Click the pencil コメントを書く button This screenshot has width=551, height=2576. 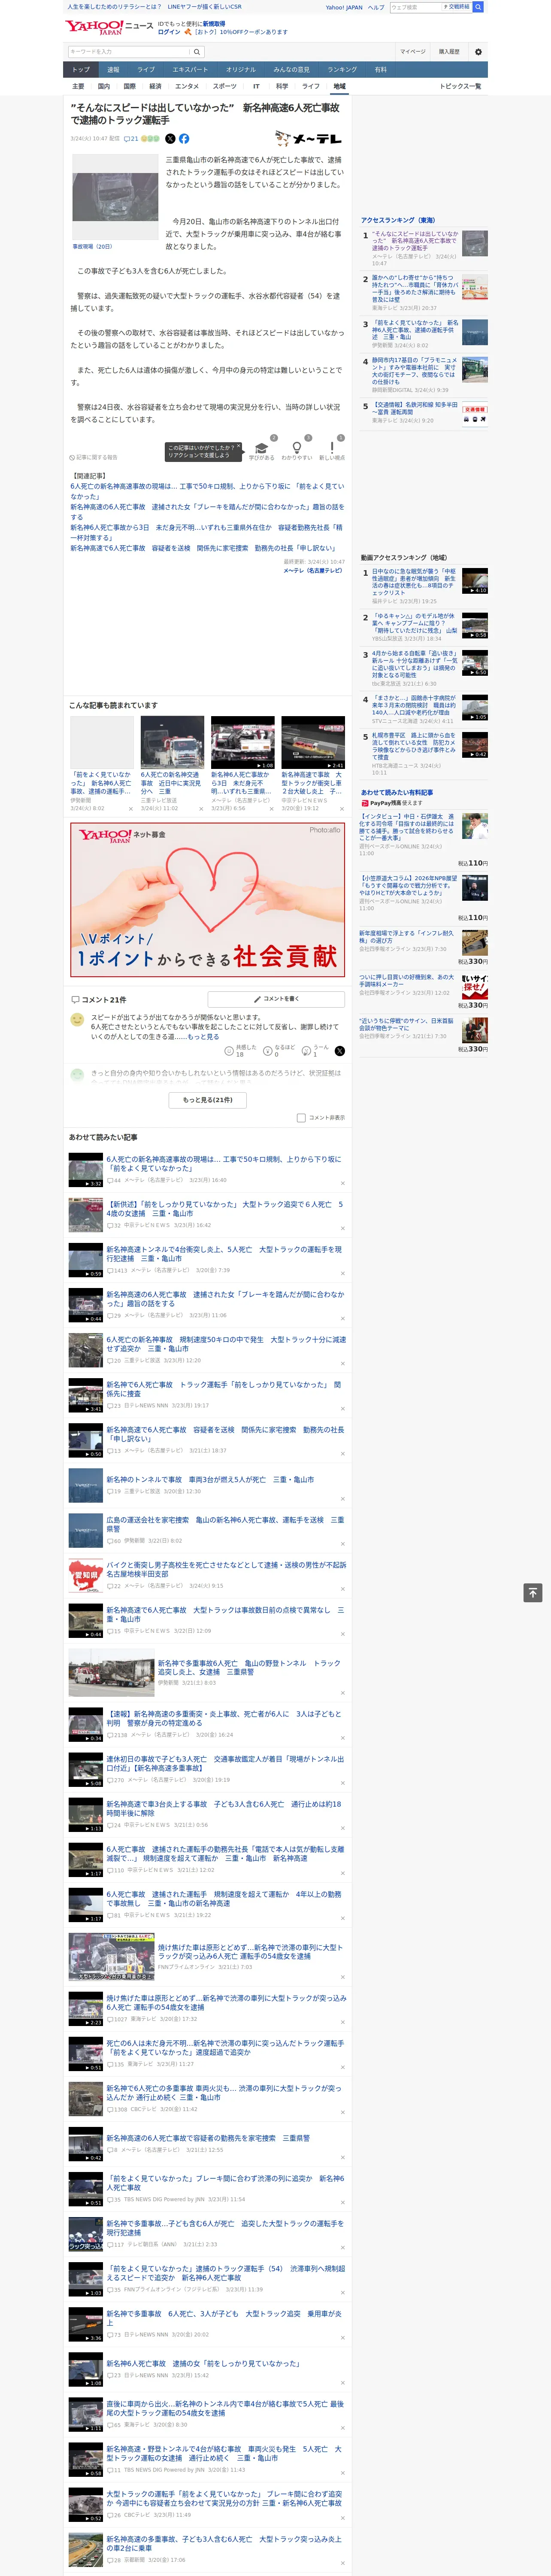[x=277, y=999]
